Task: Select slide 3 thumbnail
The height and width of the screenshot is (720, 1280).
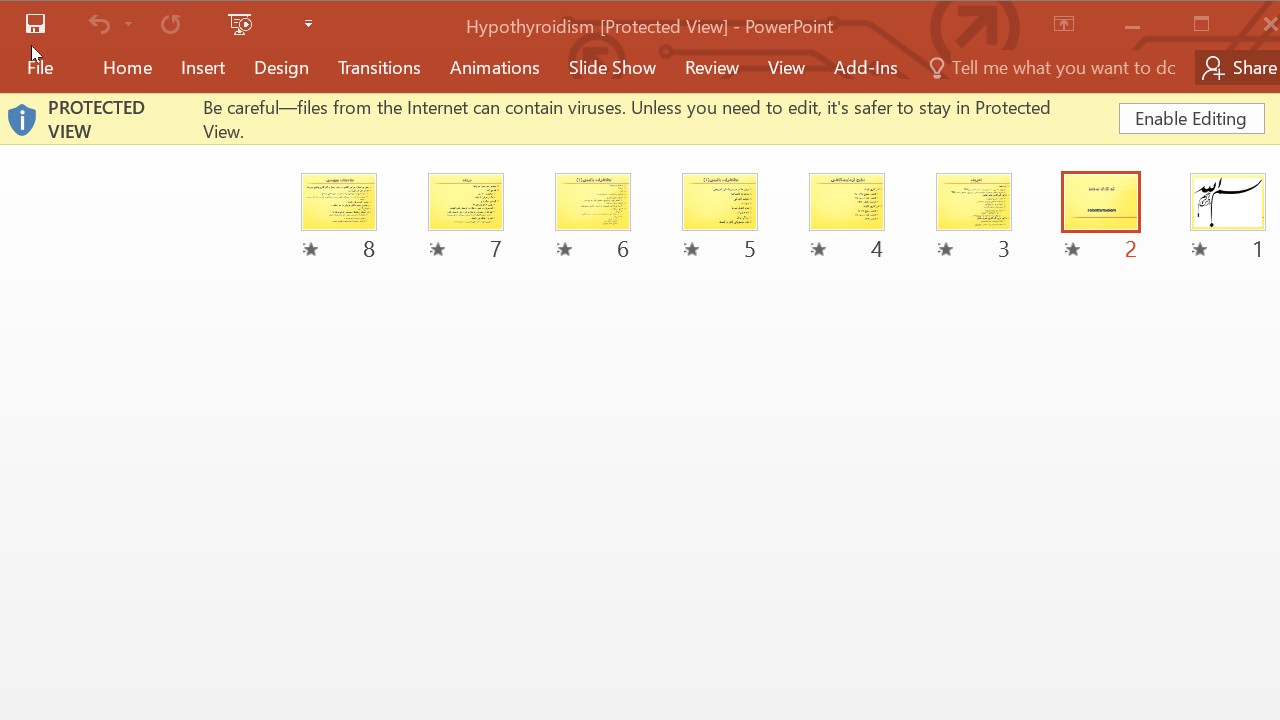Action: pos(973,202)
